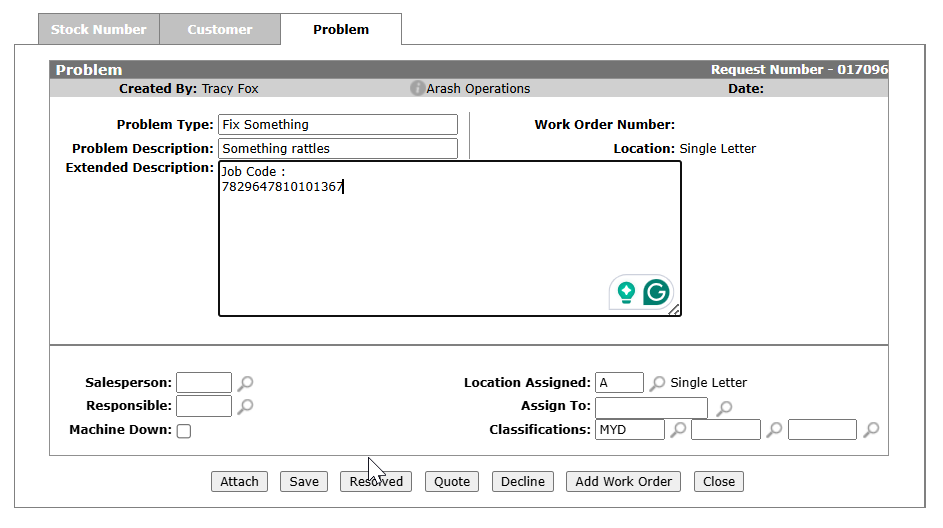Screen dimensions: 943x528
Task: Open the Assign To lookup icon
Action: tap(725, 408)
